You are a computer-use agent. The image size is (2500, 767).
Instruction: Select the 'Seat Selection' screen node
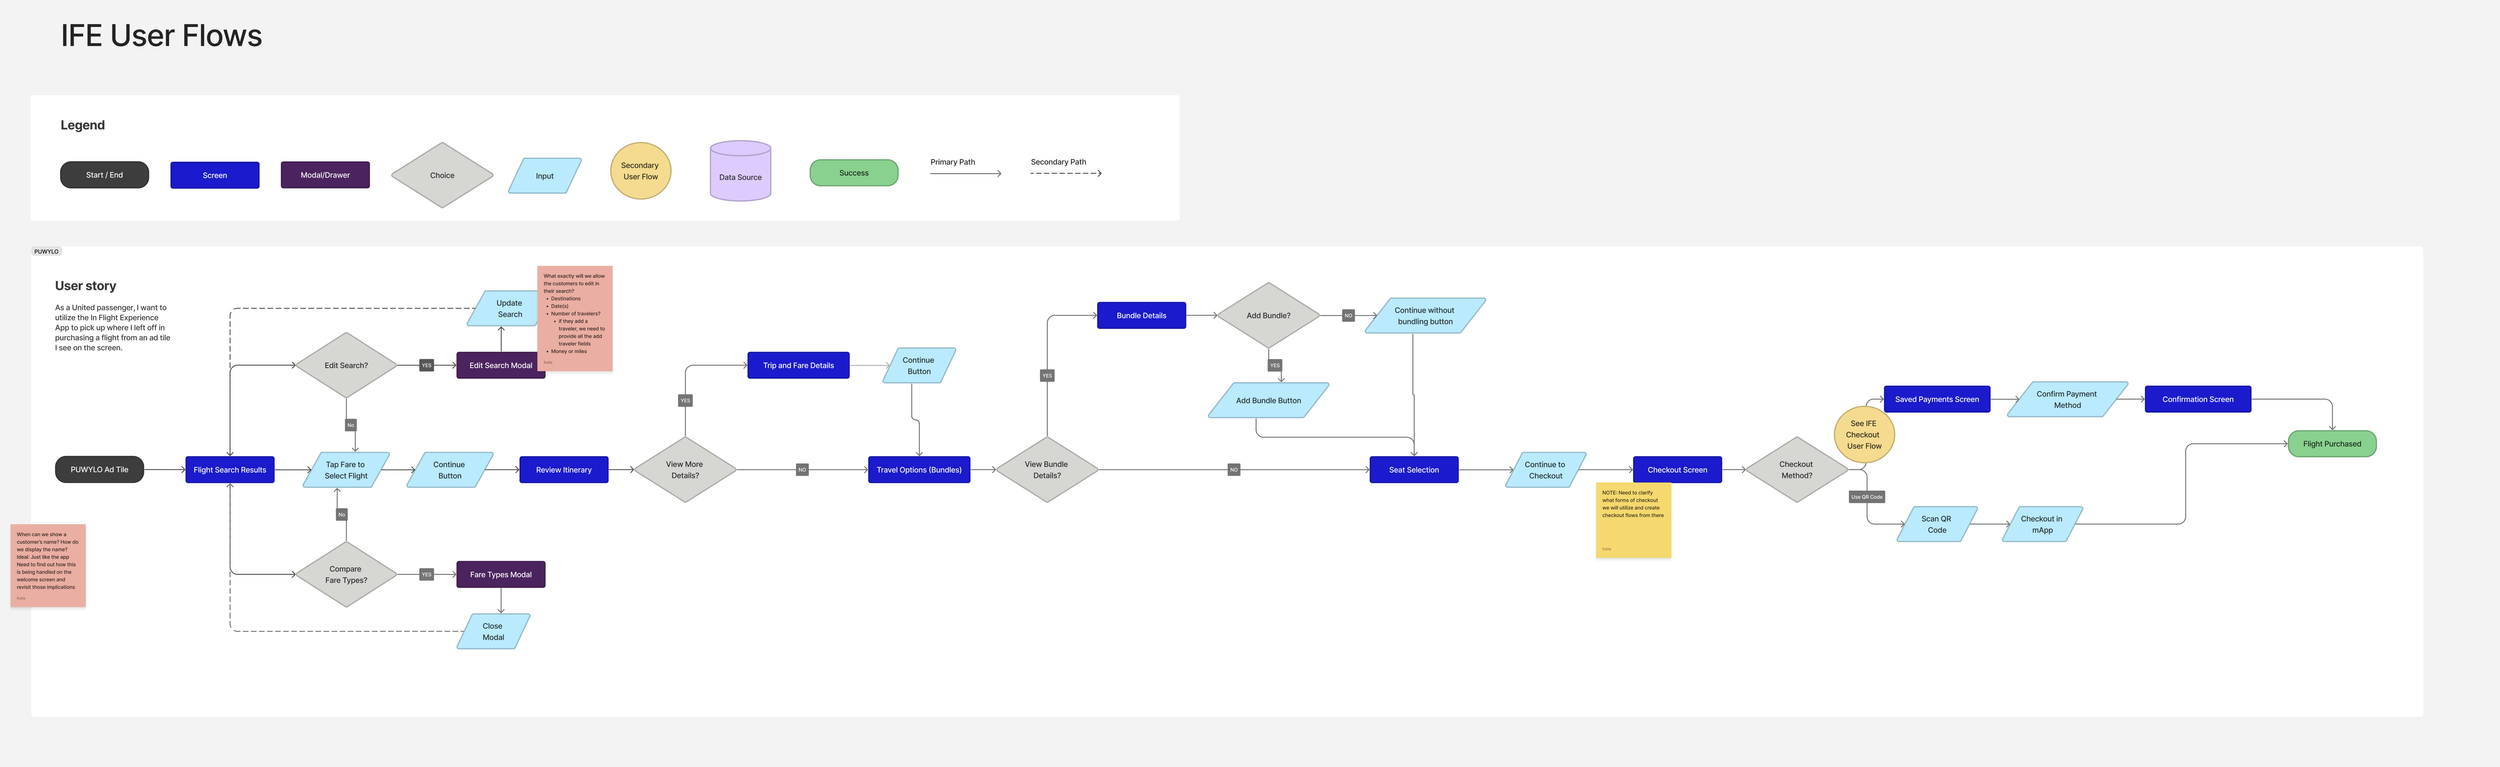point(1414,470)
